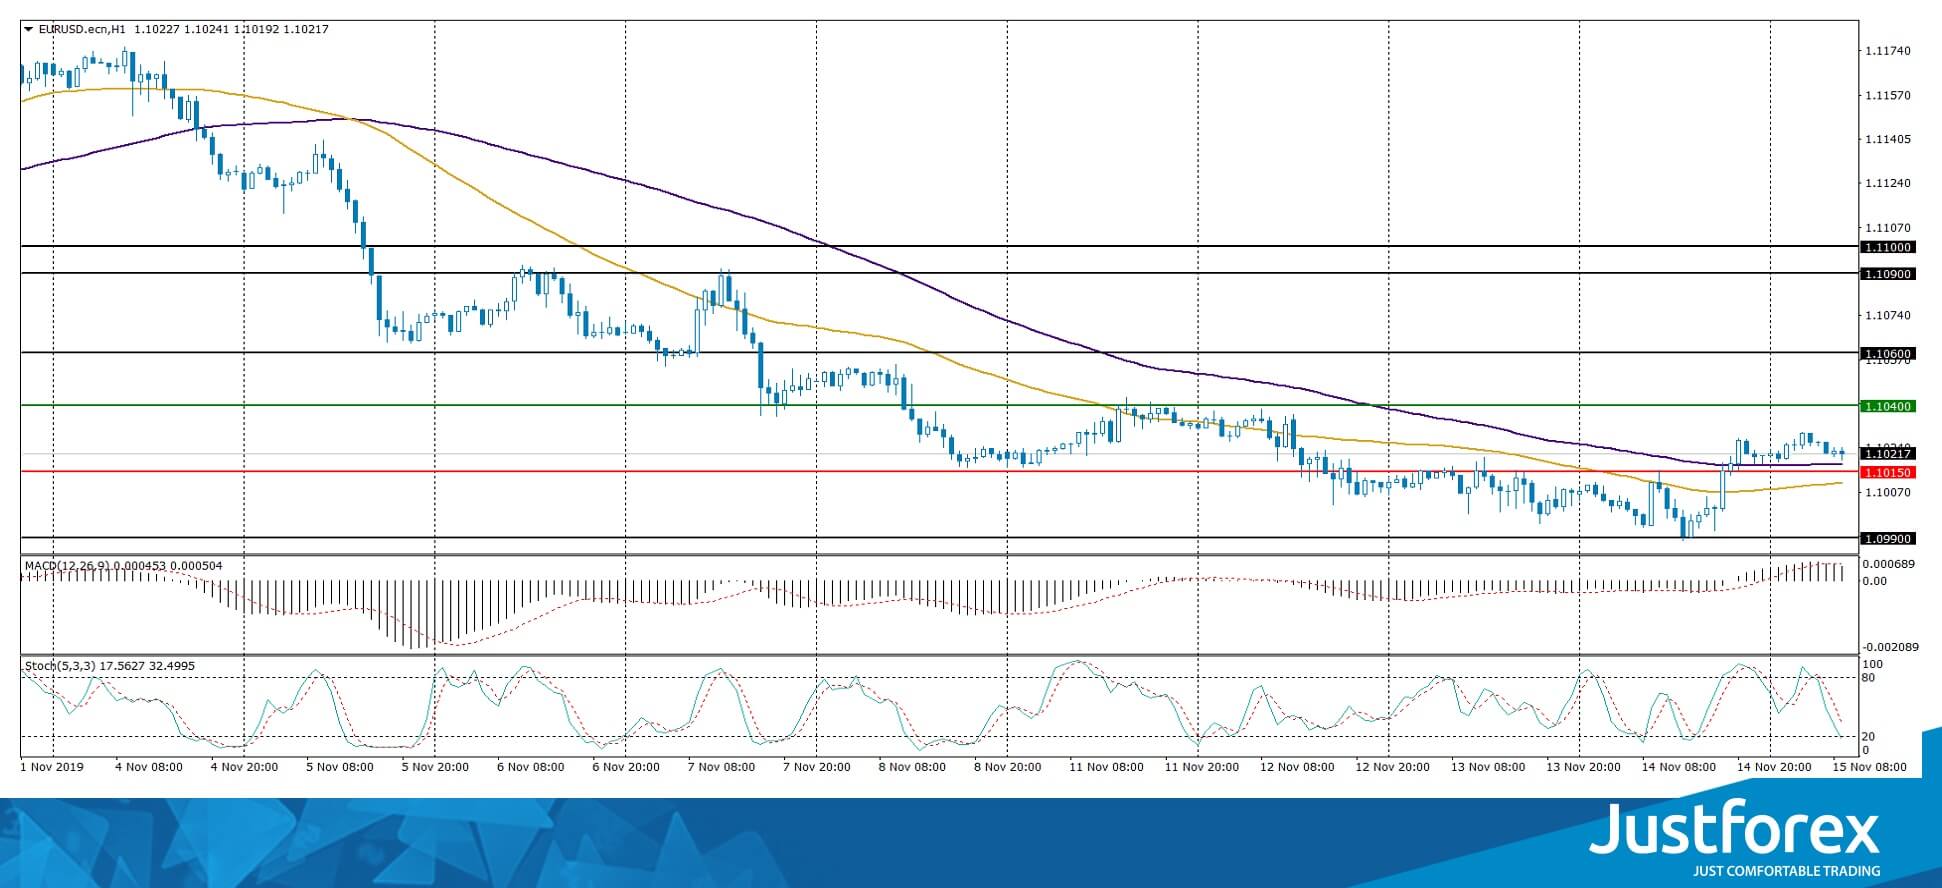Click the red 1.10150 level label

pos(1887,473)
